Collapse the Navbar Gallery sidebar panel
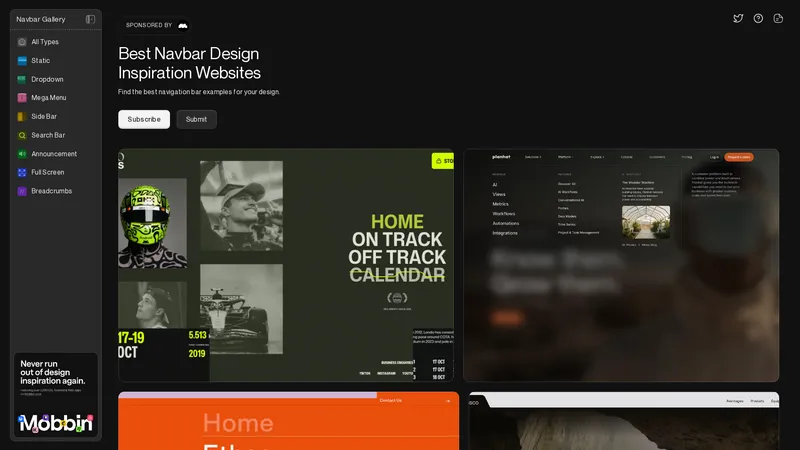The width and height of the screenshot is (800, 450). [x=90, y=19]
